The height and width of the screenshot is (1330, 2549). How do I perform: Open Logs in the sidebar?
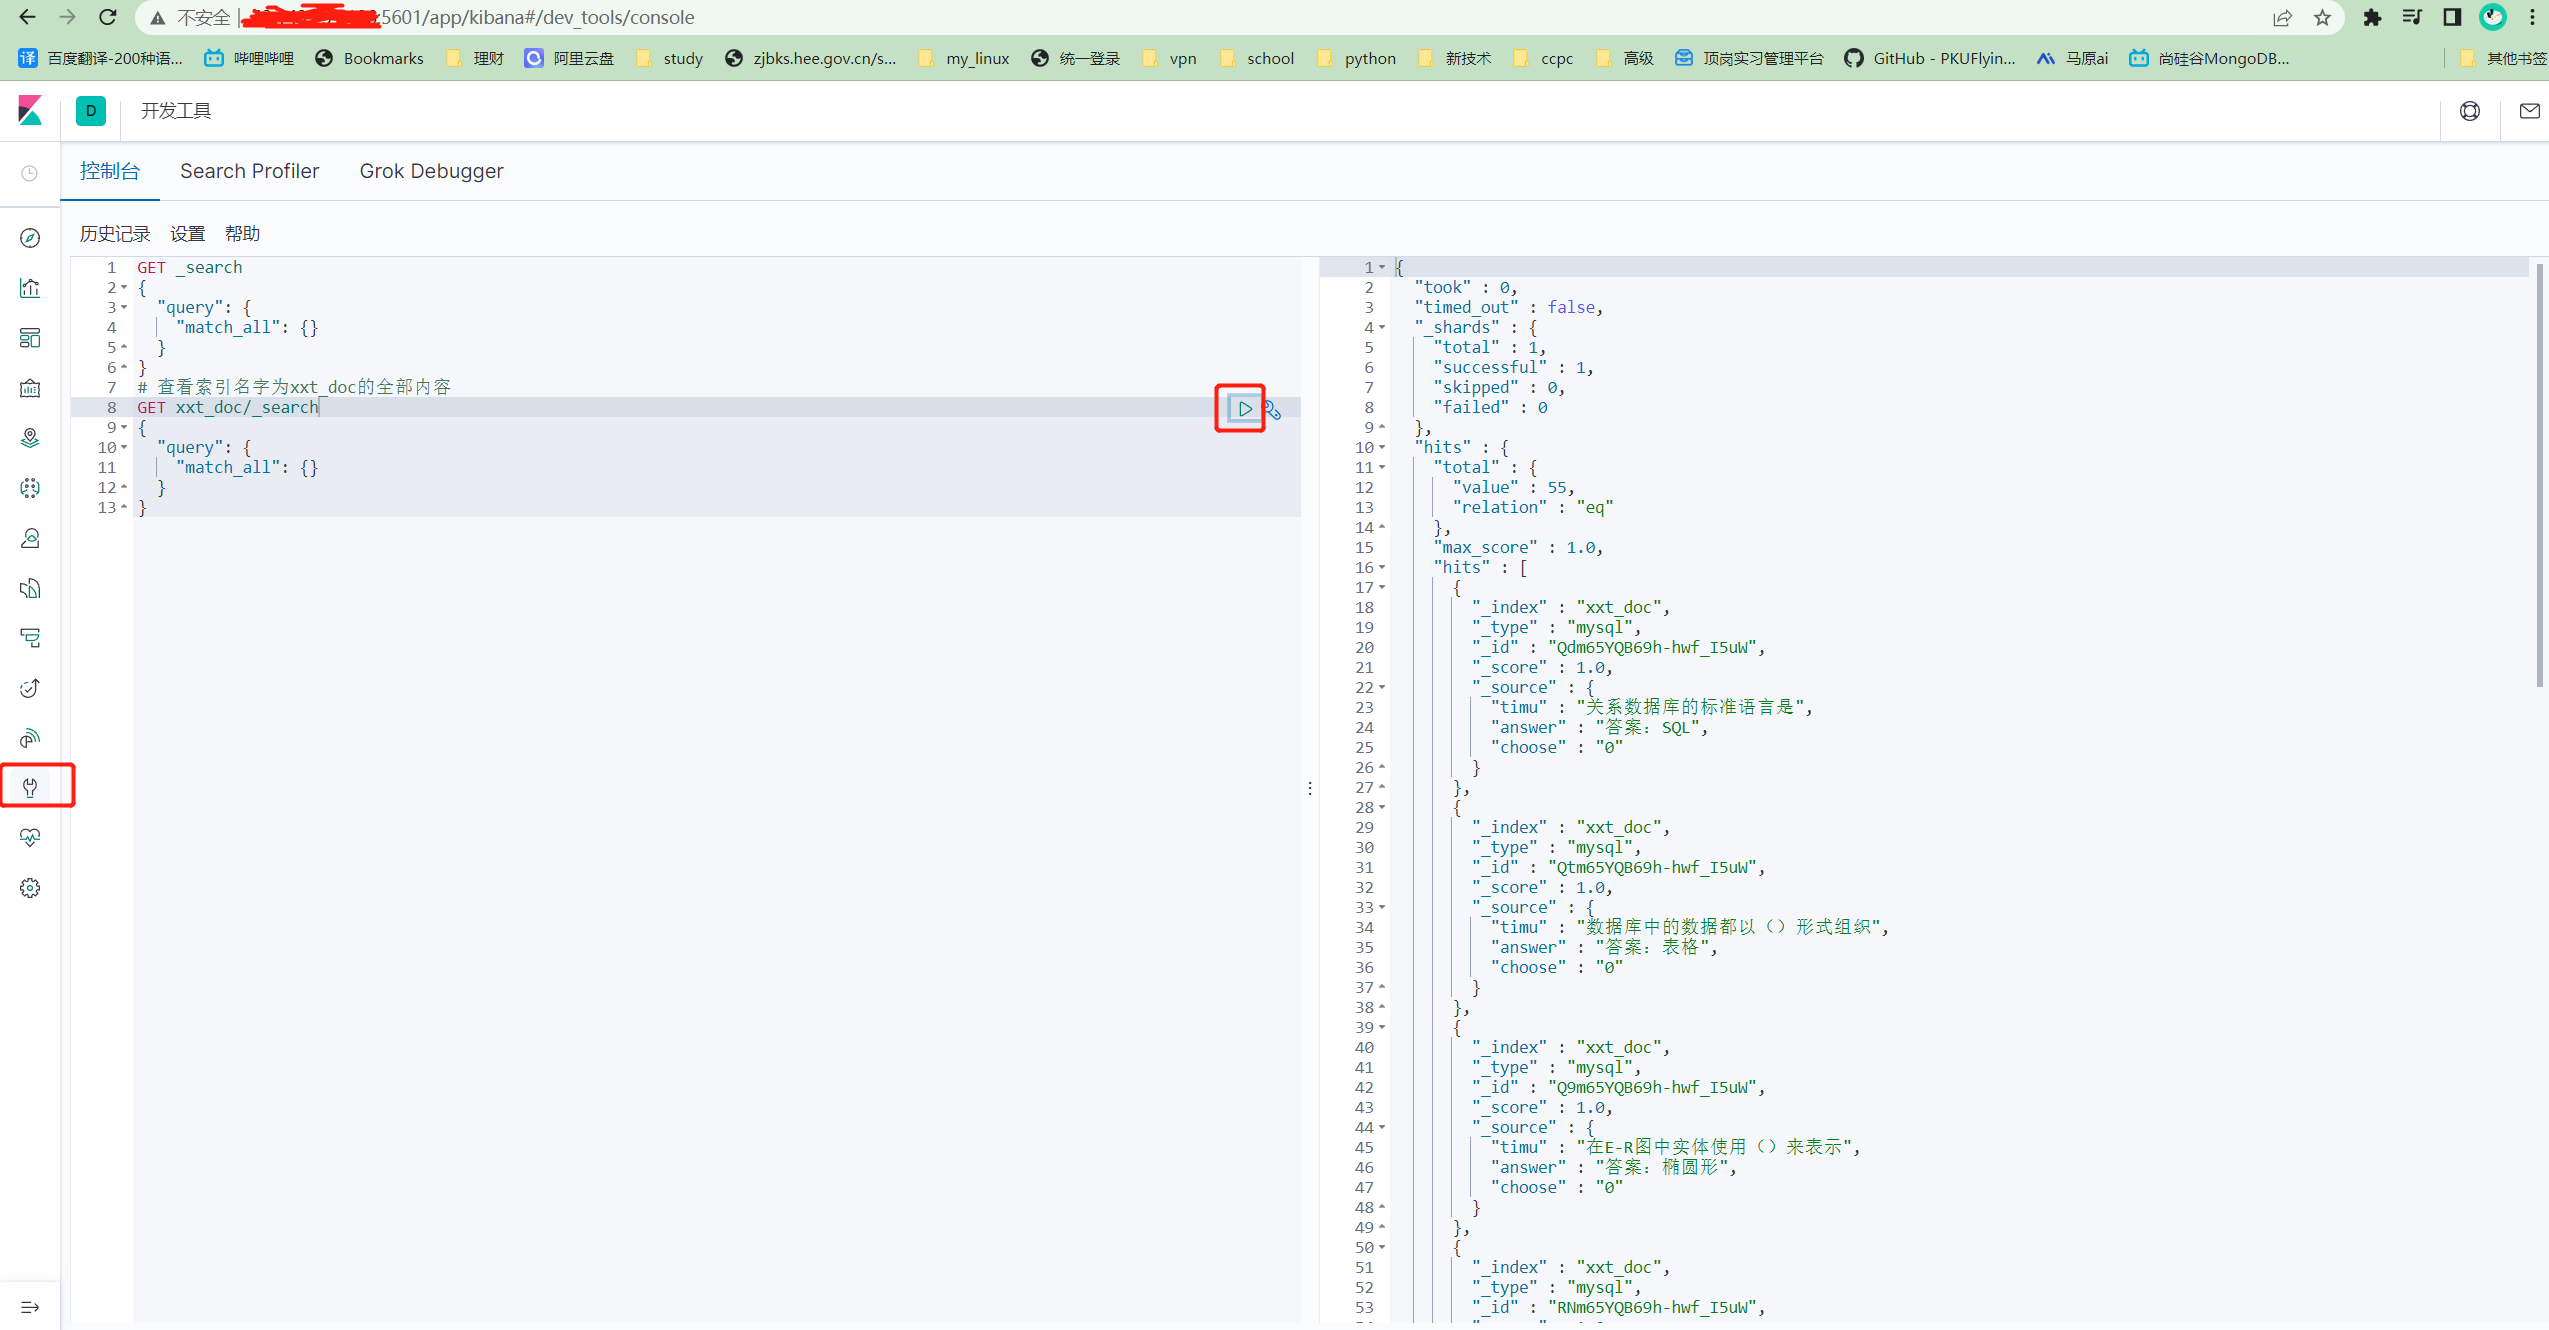30,588
